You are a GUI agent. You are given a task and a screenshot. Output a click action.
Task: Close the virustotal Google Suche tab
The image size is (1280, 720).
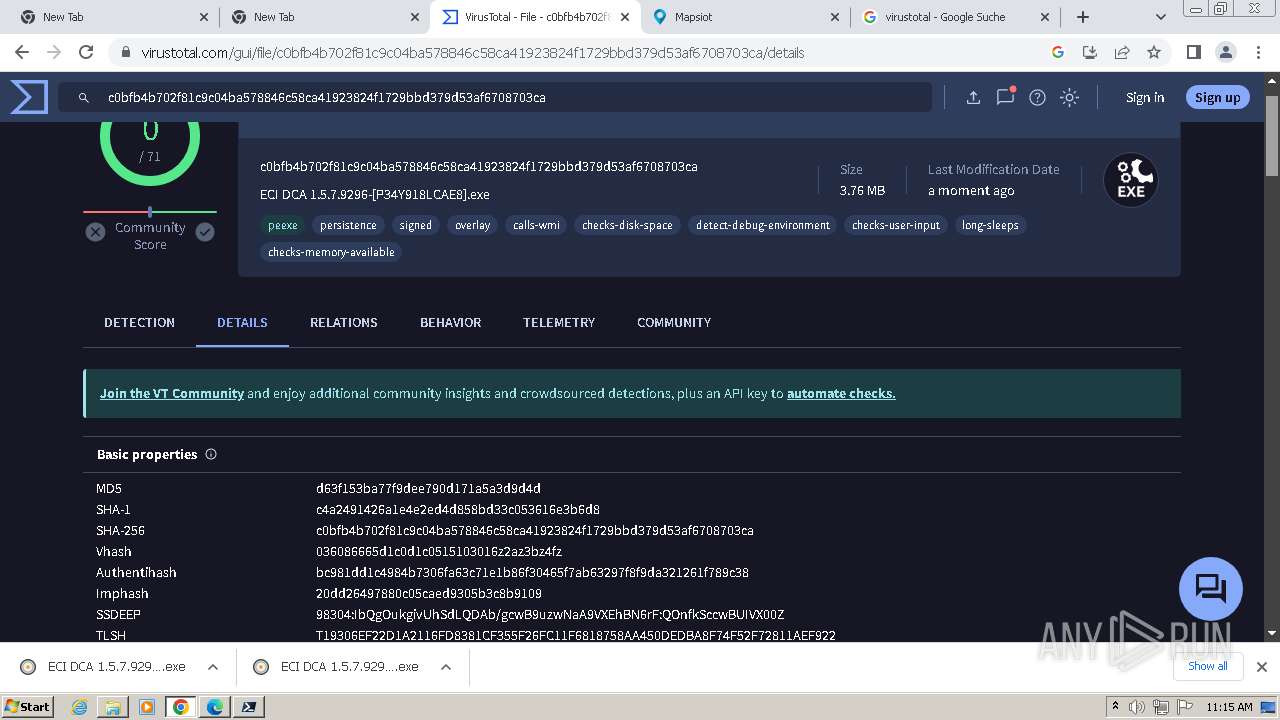click(x=1045, y=17)
